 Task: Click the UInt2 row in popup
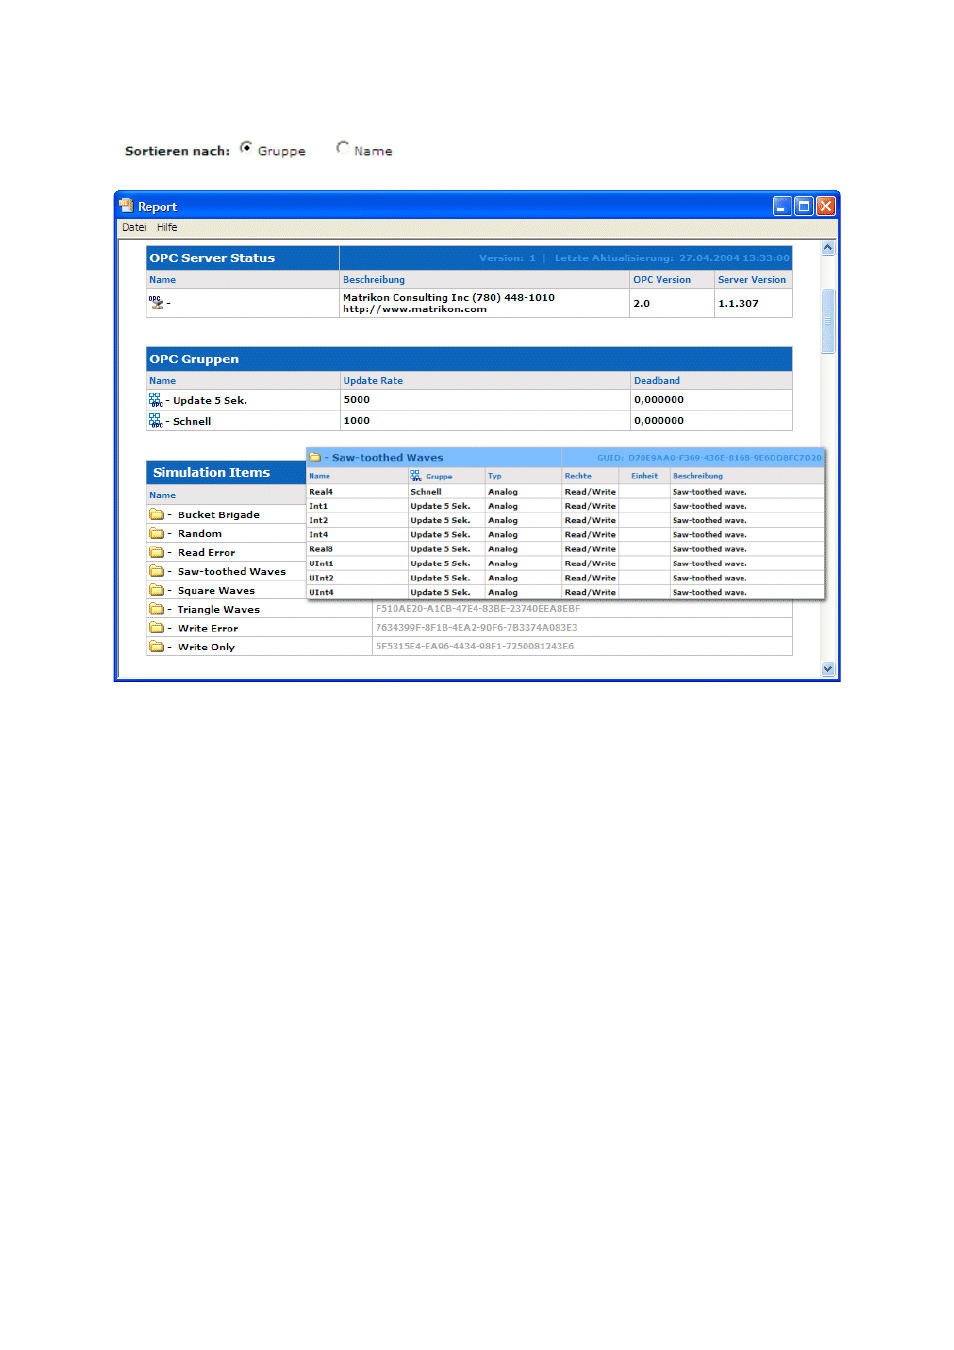(x=565, y=578)
